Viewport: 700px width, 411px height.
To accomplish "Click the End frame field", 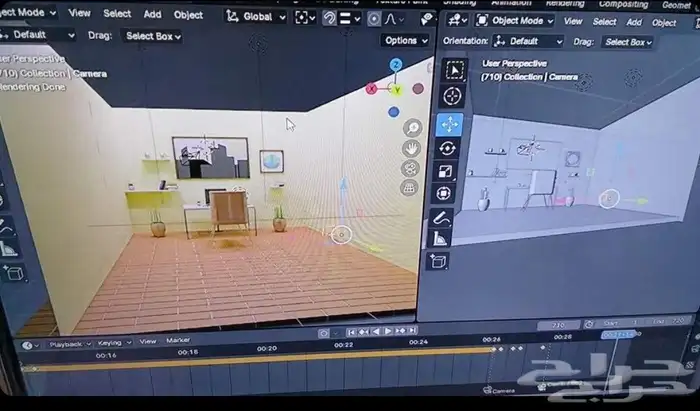I will tap(669, 321).
